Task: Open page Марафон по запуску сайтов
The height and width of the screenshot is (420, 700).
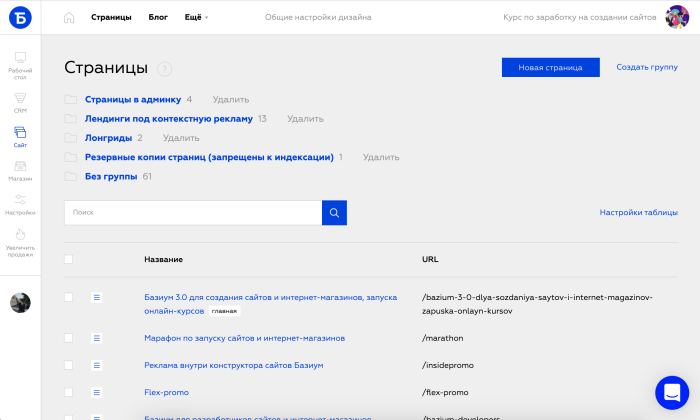Action: pos(245,338)
